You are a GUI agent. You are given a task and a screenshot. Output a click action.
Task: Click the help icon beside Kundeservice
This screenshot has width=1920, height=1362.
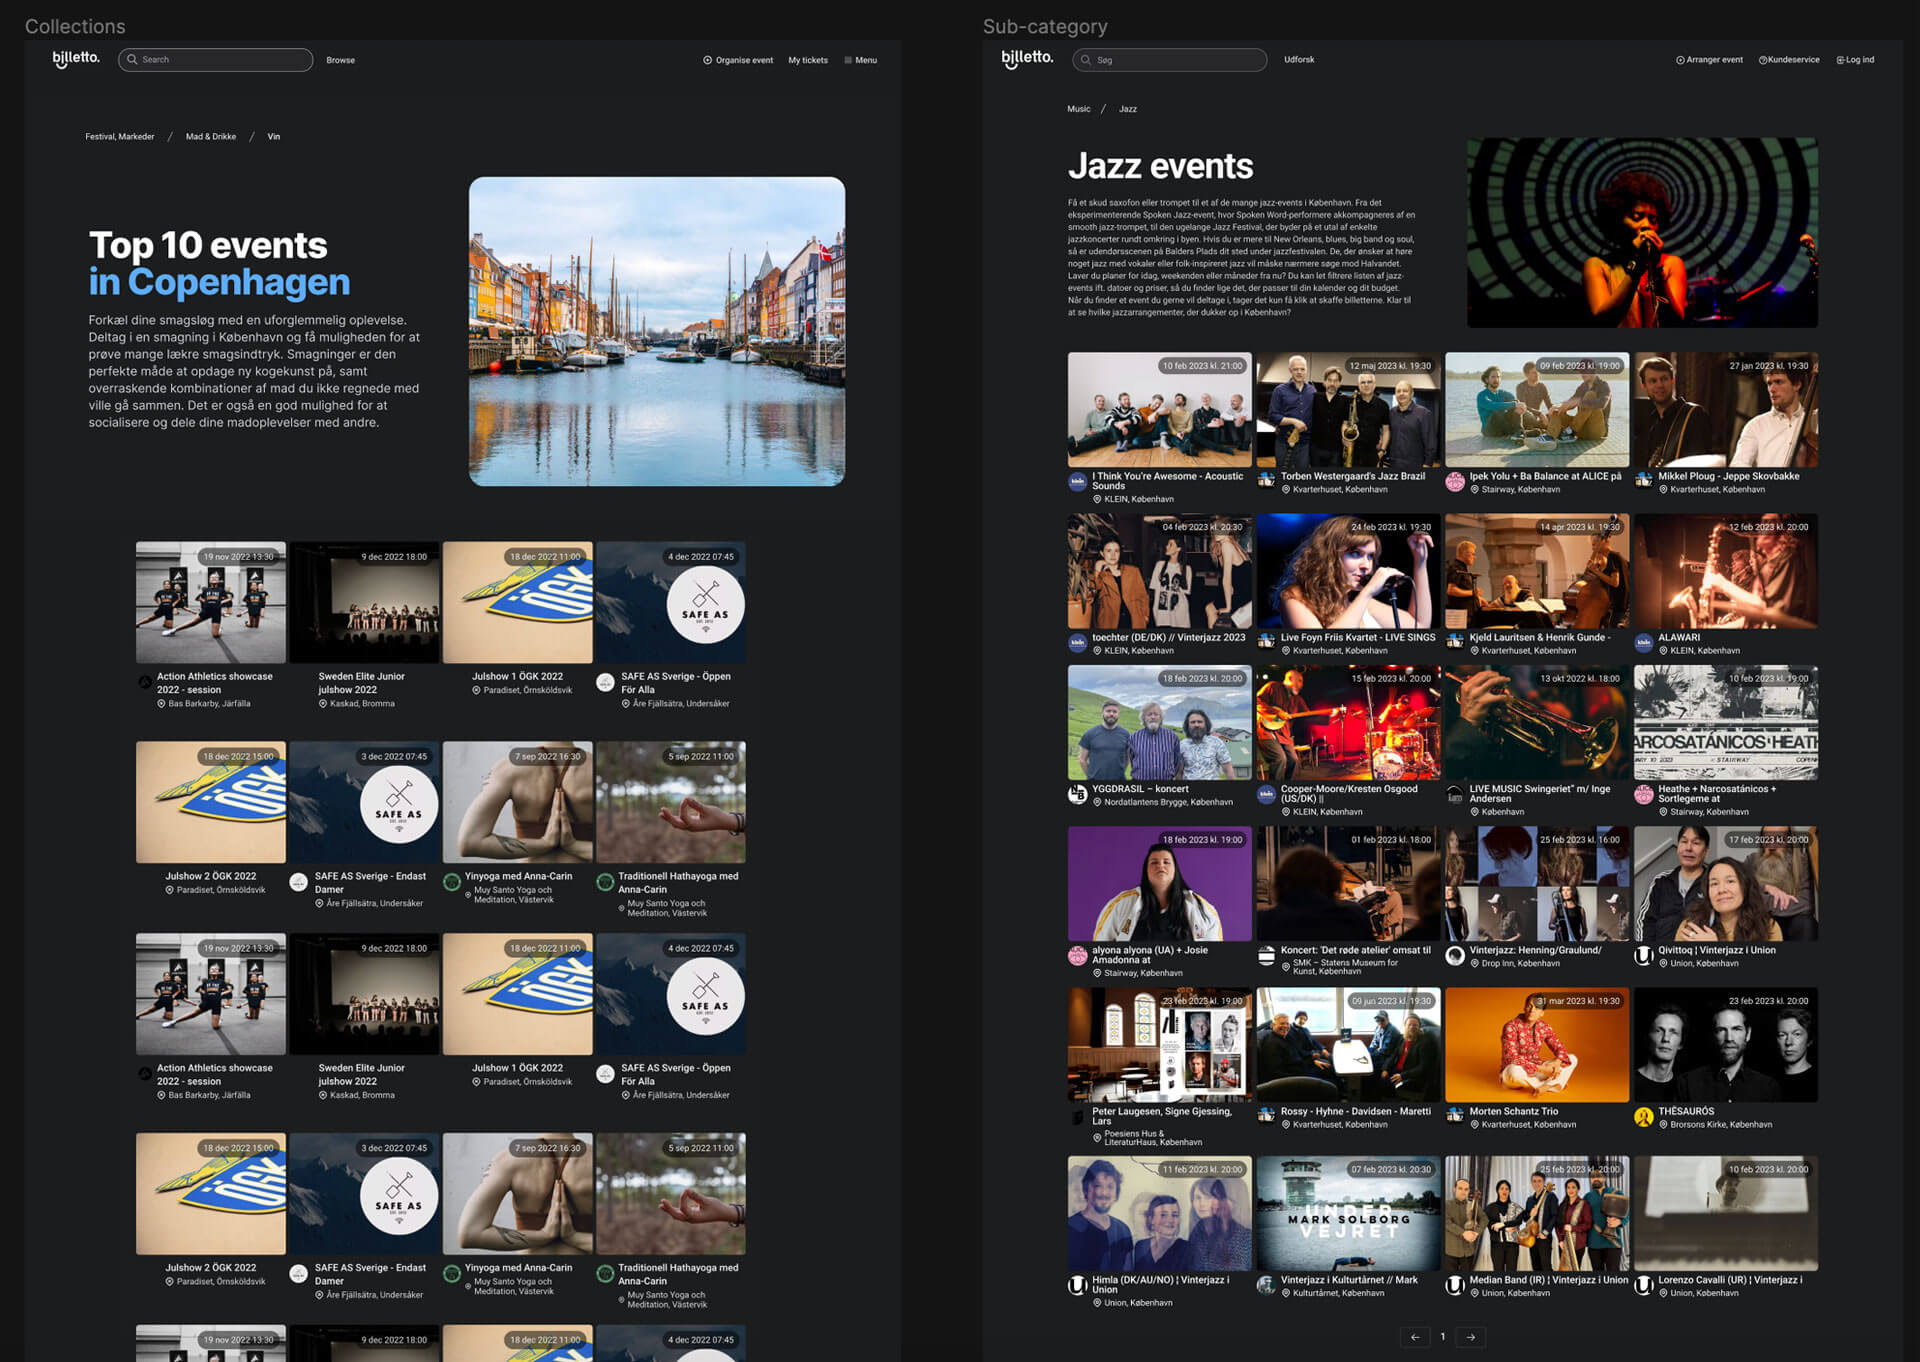click(x=1763, y=60)
